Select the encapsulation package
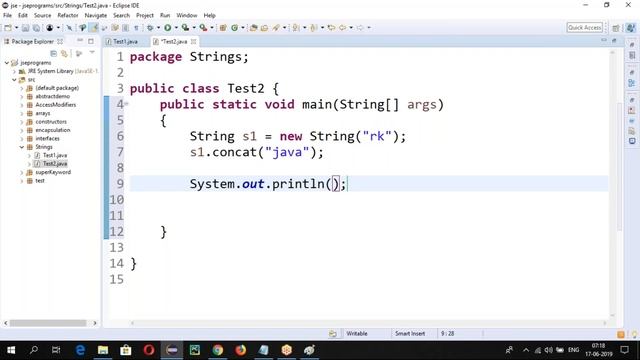 point(53,130)
